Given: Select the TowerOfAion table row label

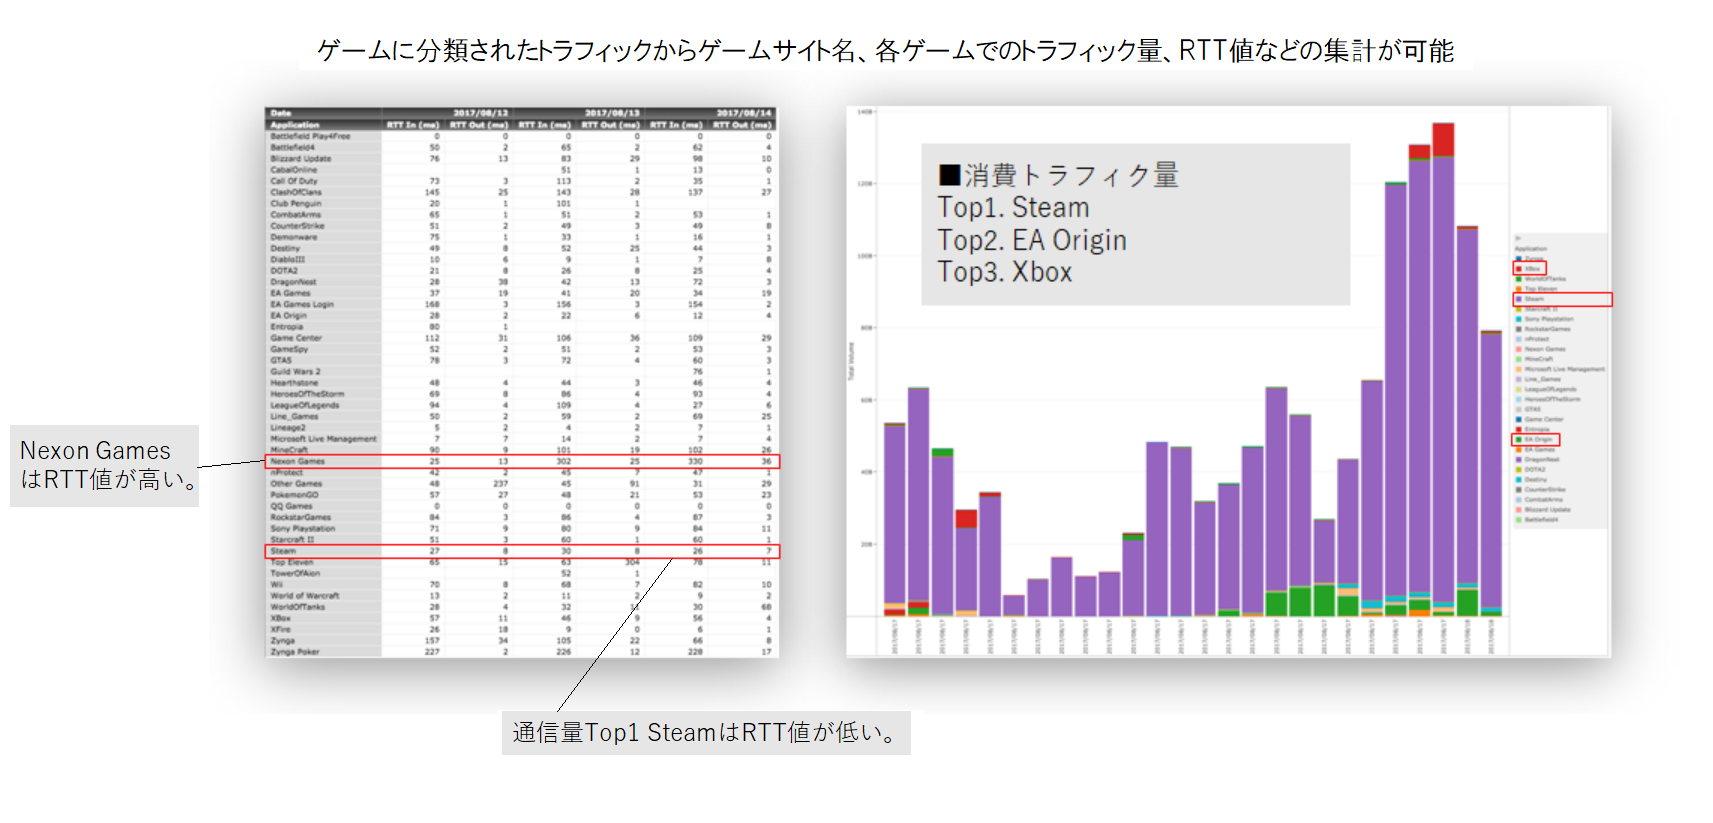Looking at the screenshot, I should pyautogui.click(x=295, y=573).
